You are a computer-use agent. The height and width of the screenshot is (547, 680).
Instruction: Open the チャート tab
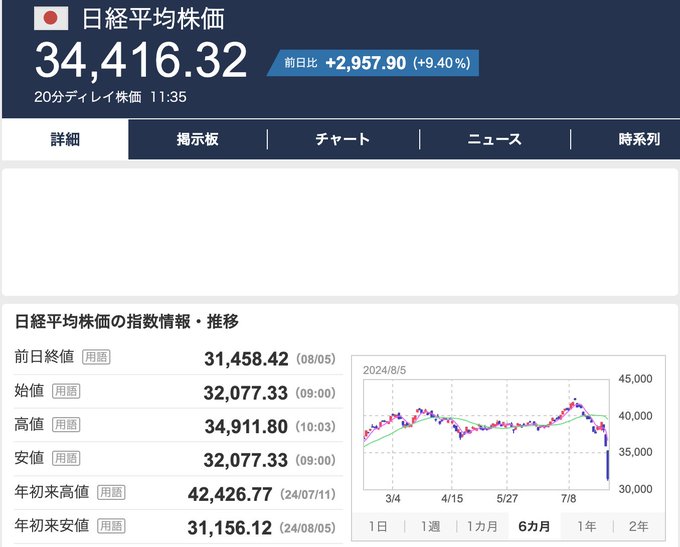click(343, 140)
